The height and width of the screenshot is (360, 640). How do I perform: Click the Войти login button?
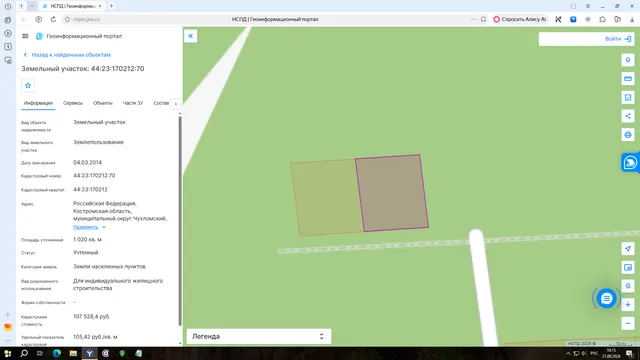pyautogui.click(x=618, y=39)
